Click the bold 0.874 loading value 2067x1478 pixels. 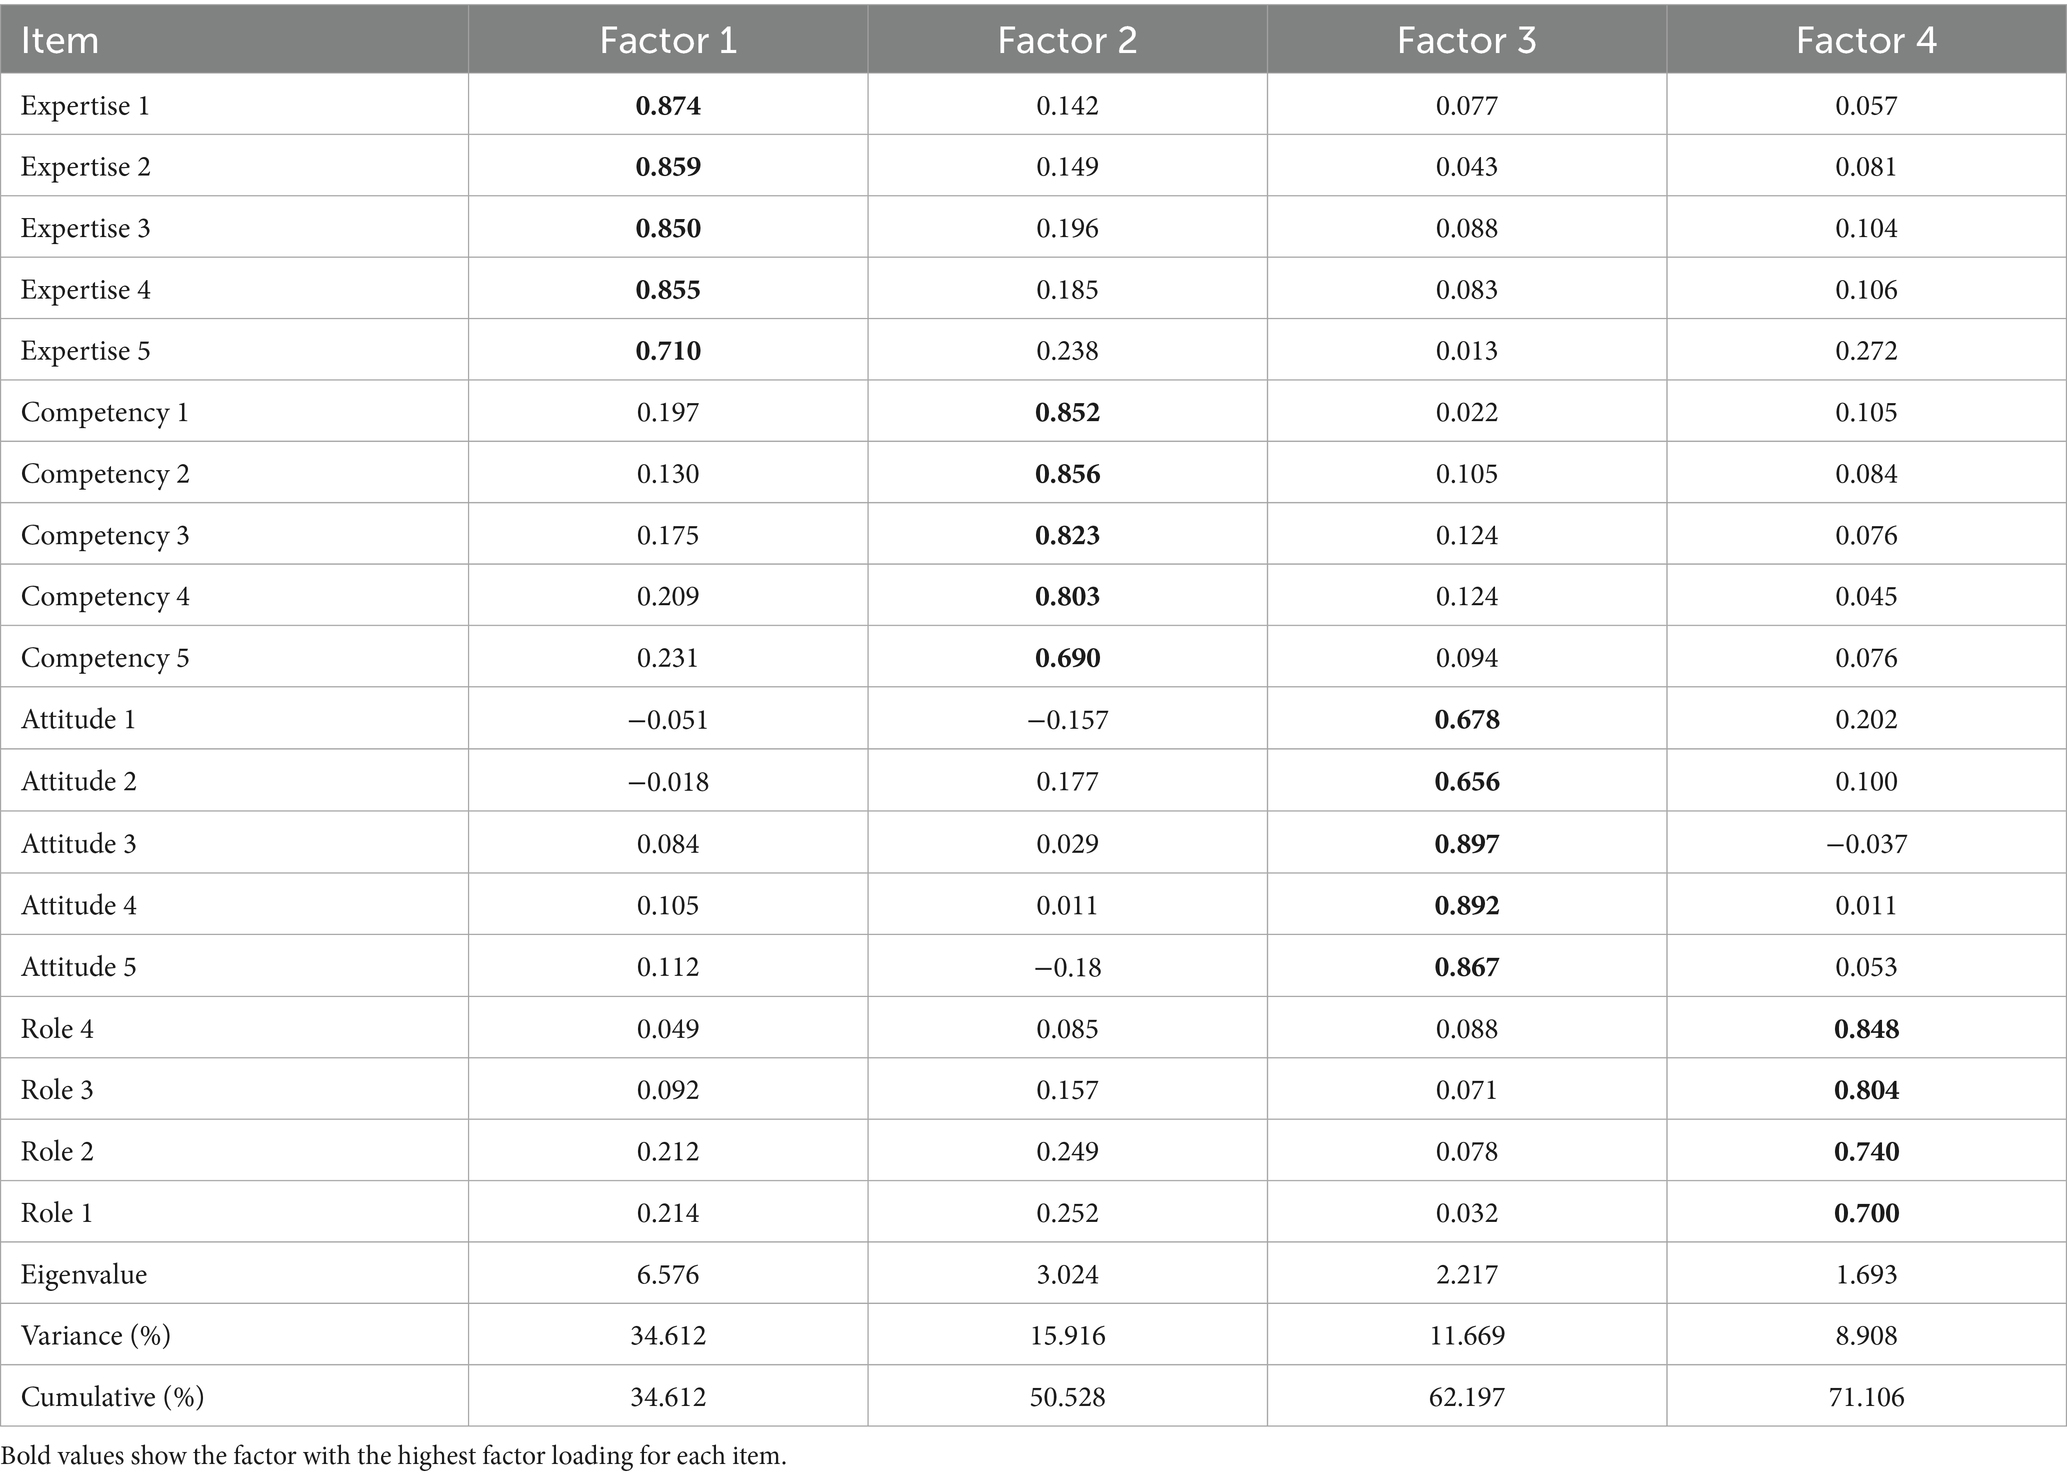point(668,106)
